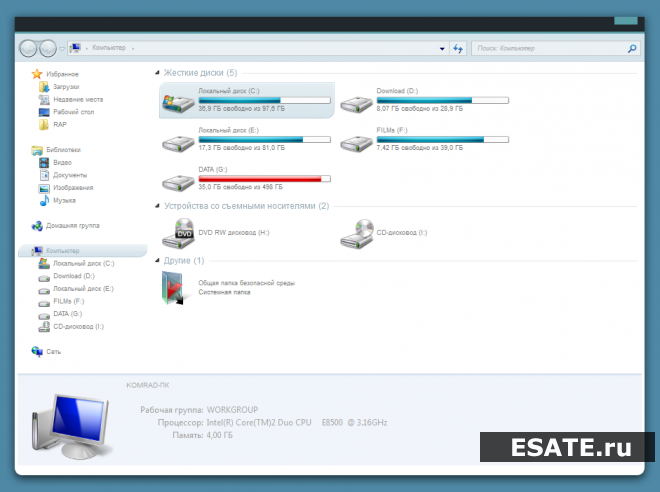Select FILMs (F:) in sidebar tree
660x492 pixels.
tap(69, 301)
